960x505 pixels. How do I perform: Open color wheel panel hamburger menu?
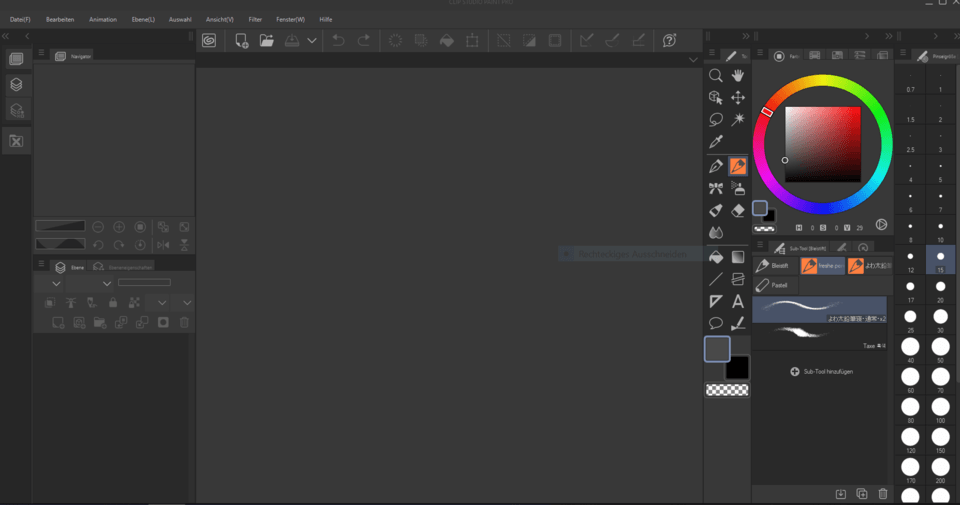(760, 53)
